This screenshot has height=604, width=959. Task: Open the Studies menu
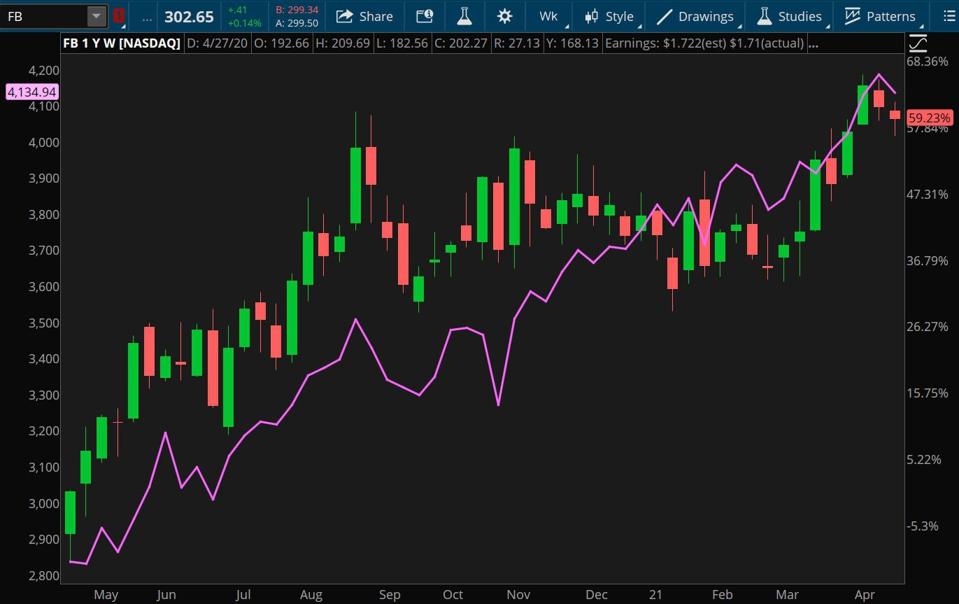[790, 16]
